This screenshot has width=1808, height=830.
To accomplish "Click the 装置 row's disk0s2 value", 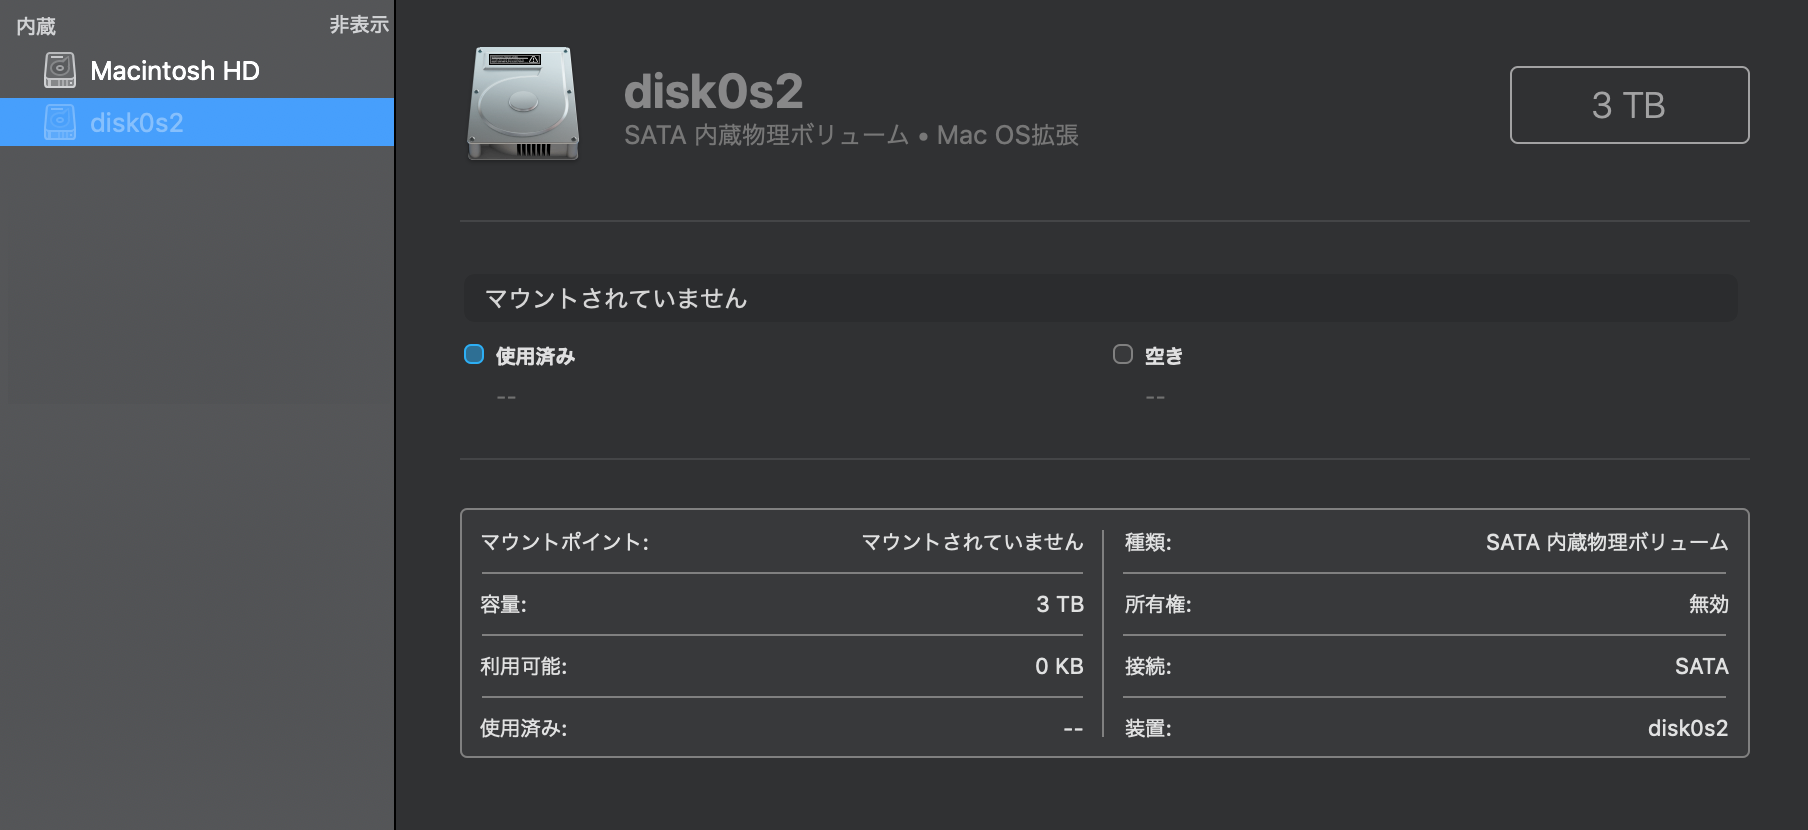I will pos(1687,728).
